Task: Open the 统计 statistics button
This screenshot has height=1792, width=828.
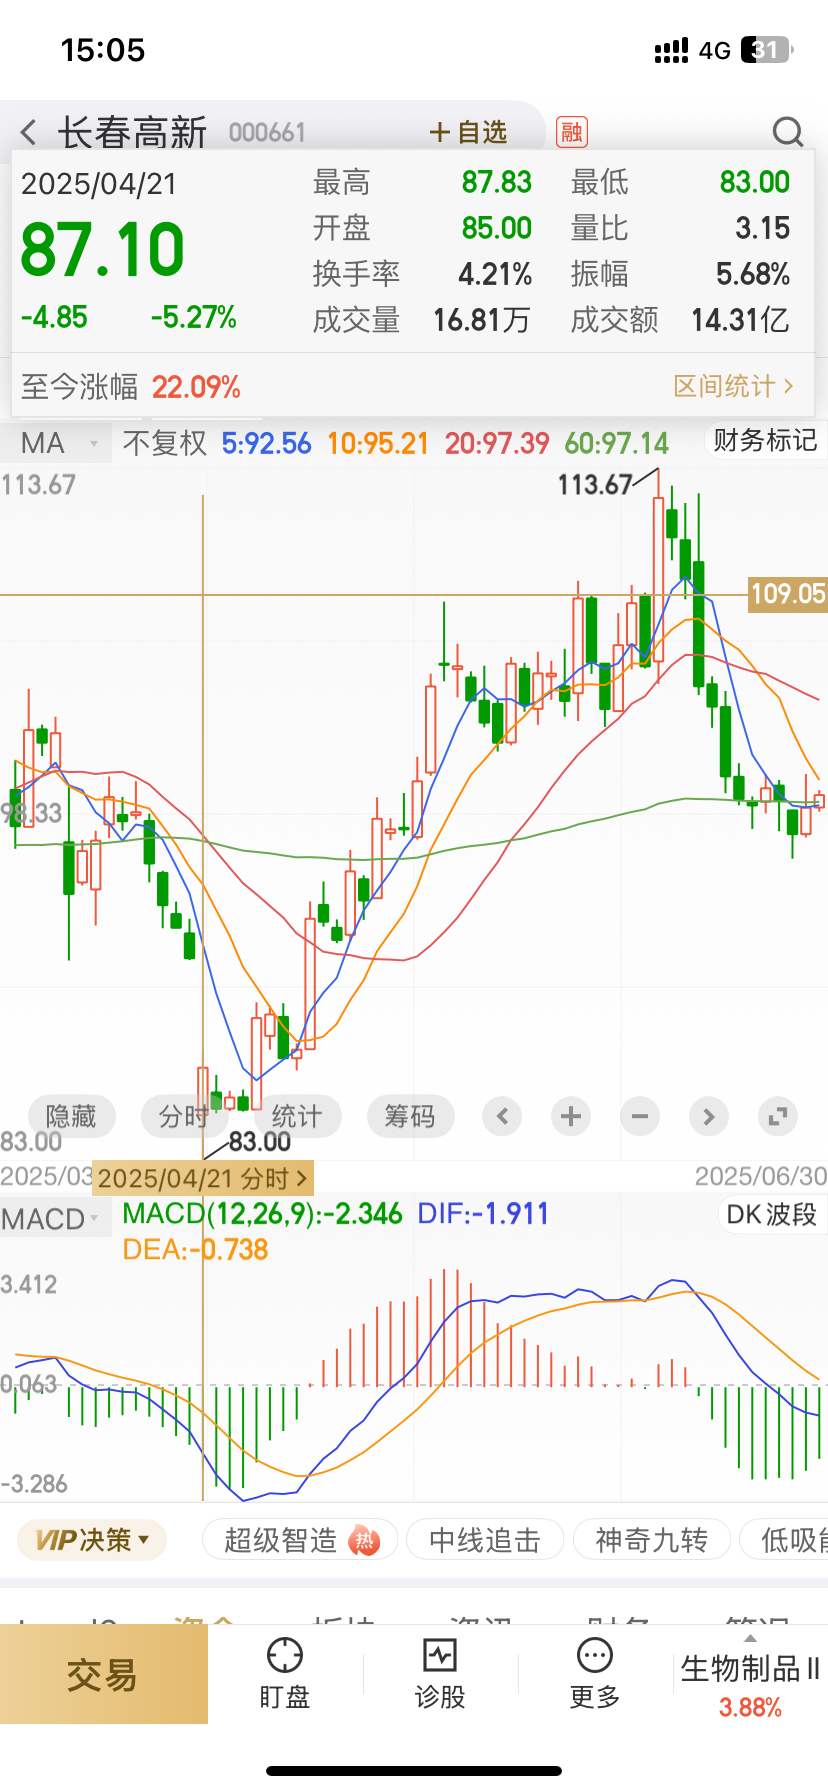Action: coord(296,1116)
